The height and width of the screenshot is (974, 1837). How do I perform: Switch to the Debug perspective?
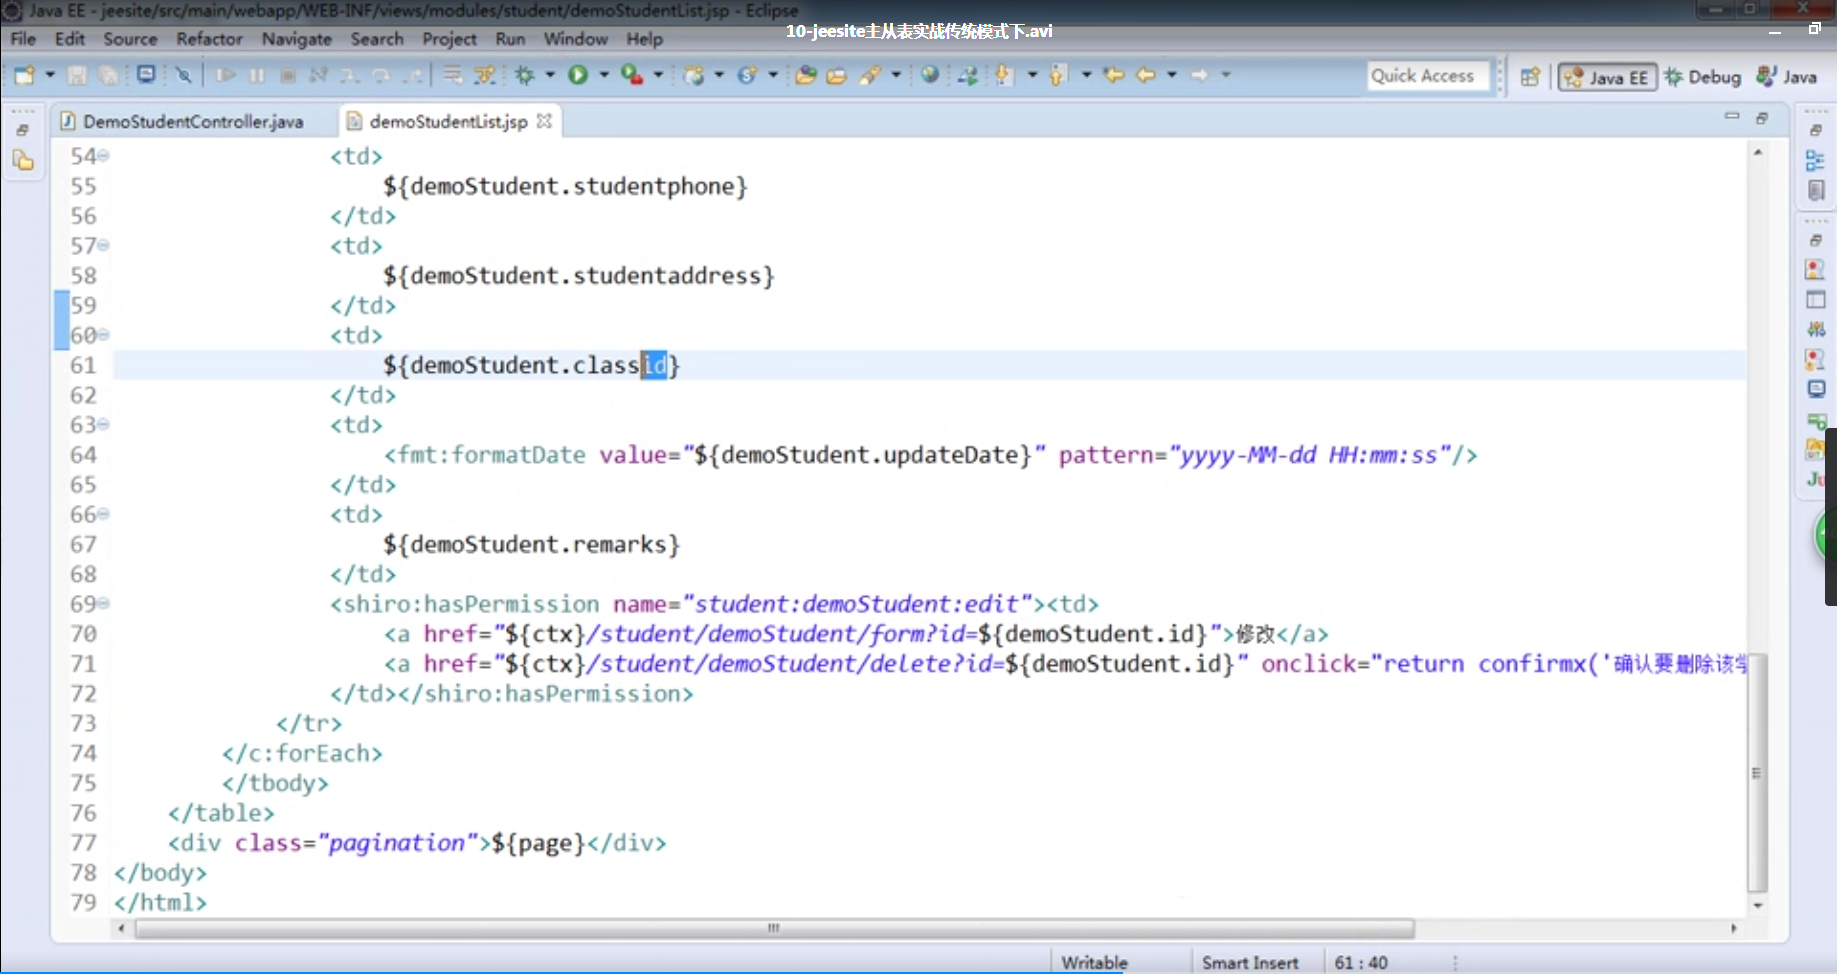point(1703,77)
